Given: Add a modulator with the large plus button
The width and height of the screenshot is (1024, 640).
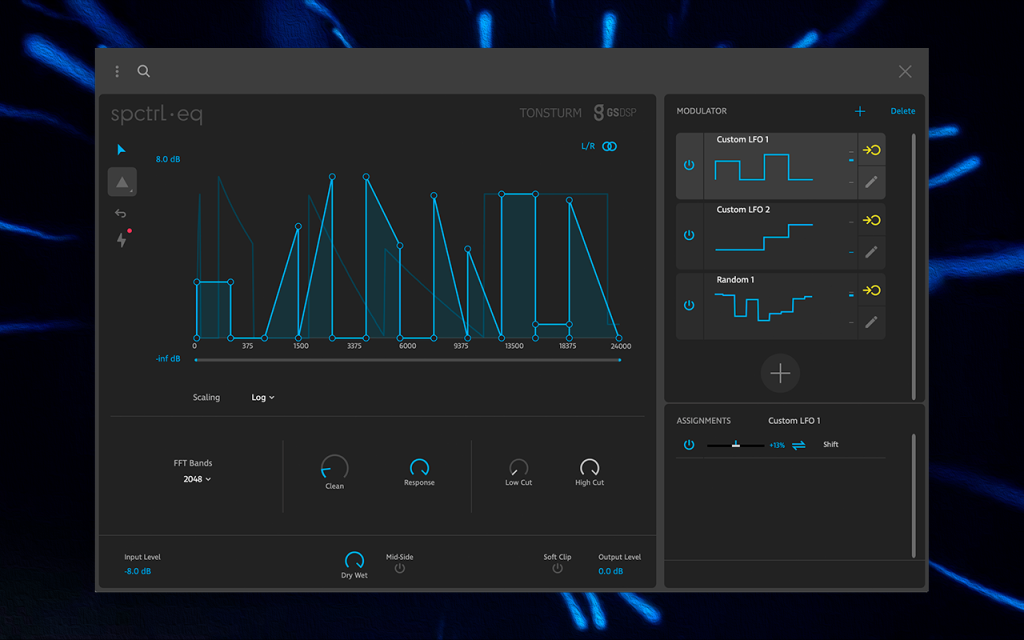Looking at the screenshot, I should tap(780, 374).
